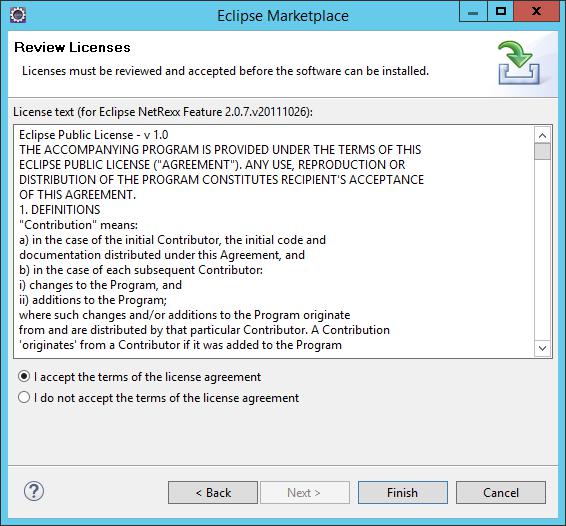Click 'i) changes to the Program, and' line

click(x=100, y=285)
